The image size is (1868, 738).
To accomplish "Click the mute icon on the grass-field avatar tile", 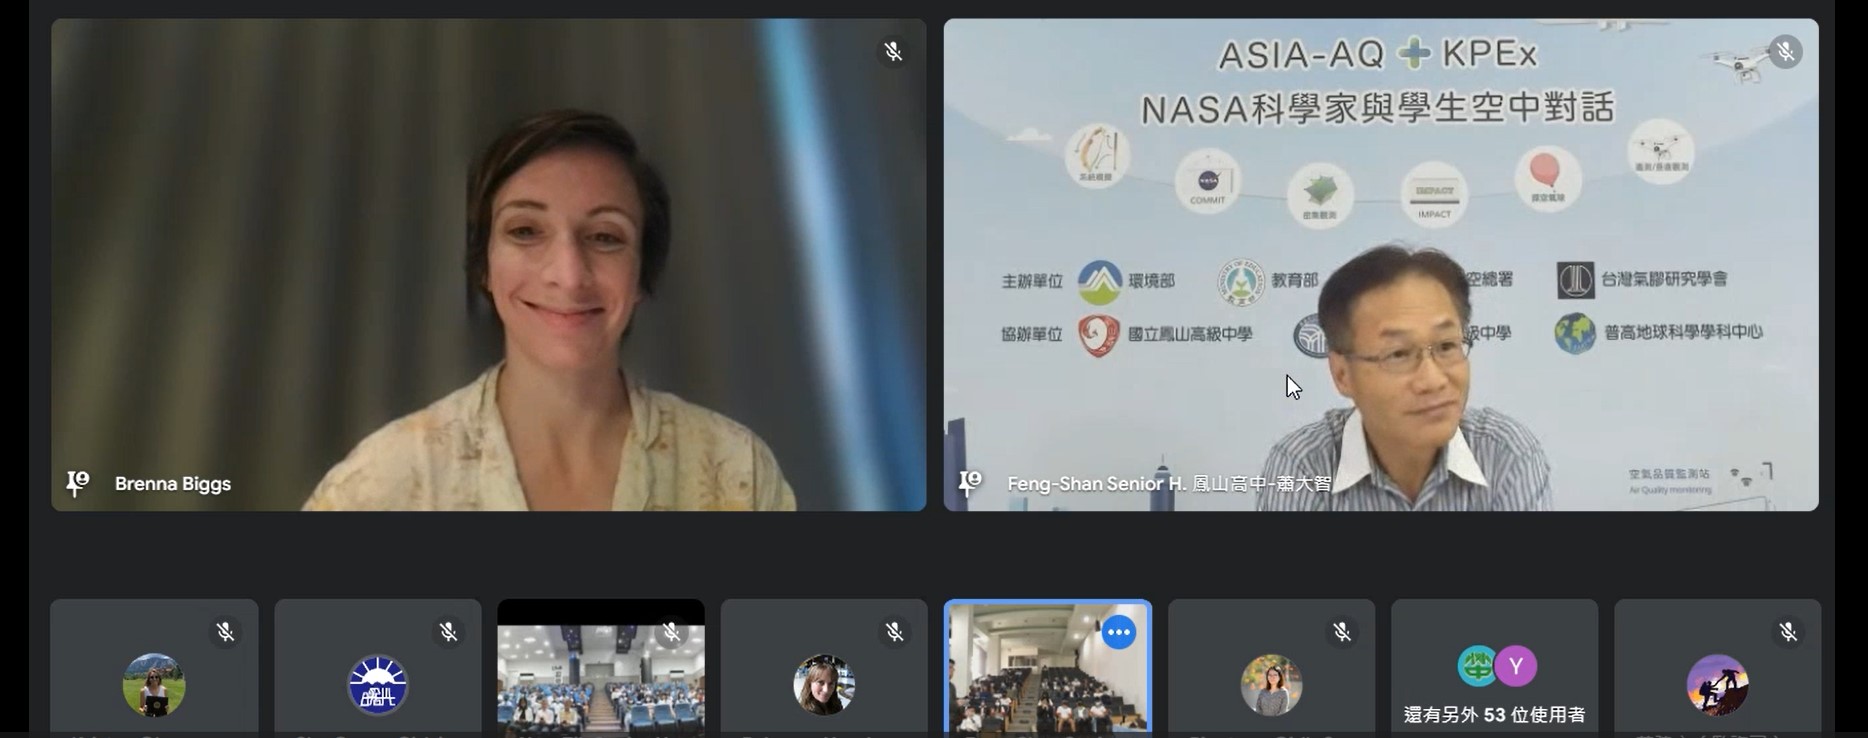I will click(225, 632).
